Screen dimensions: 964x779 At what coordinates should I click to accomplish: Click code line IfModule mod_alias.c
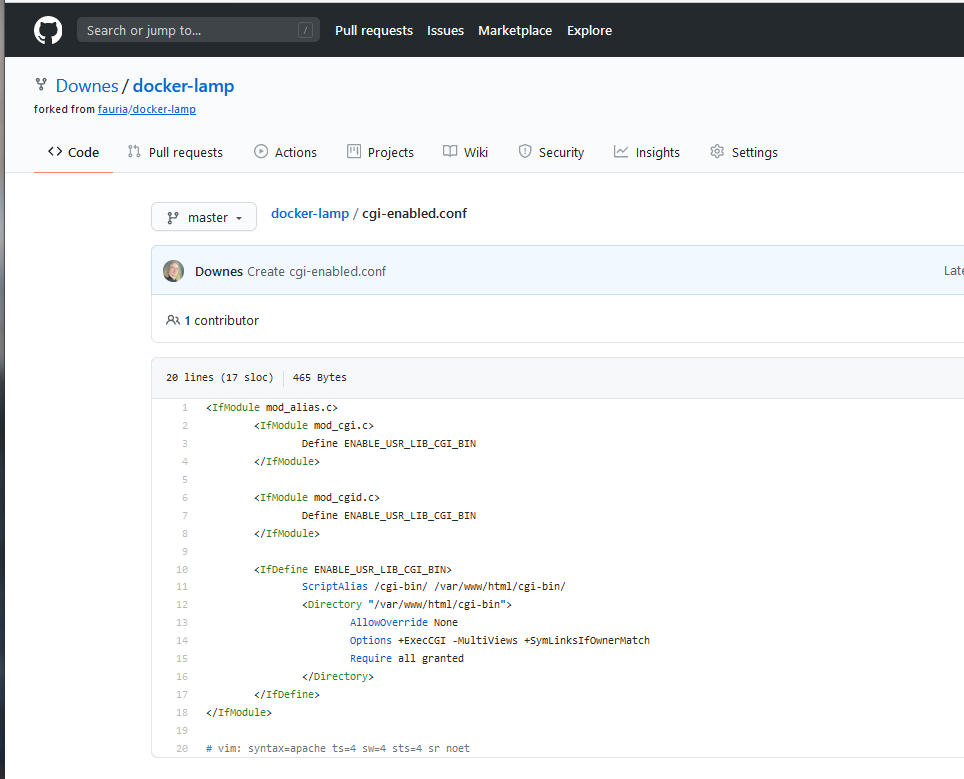(272, 408)
